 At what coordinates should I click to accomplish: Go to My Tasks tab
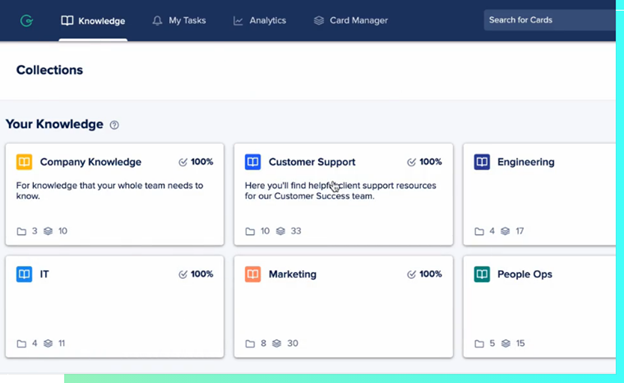coord(179,20)
